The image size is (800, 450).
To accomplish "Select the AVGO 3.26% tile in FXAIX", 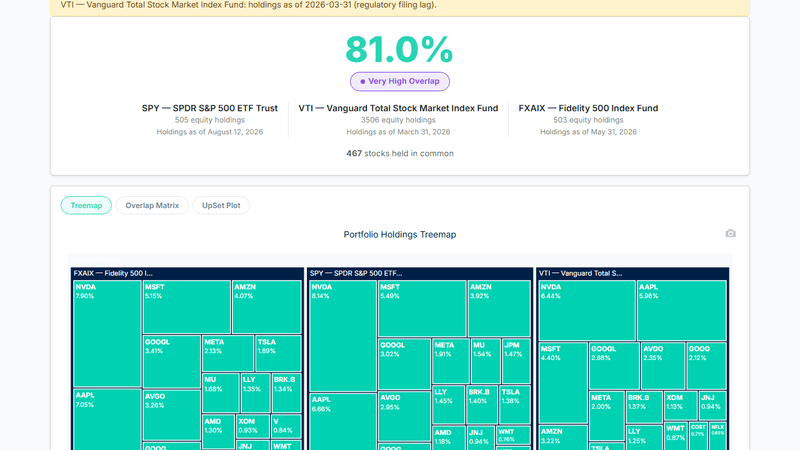I will coord(172,415).
